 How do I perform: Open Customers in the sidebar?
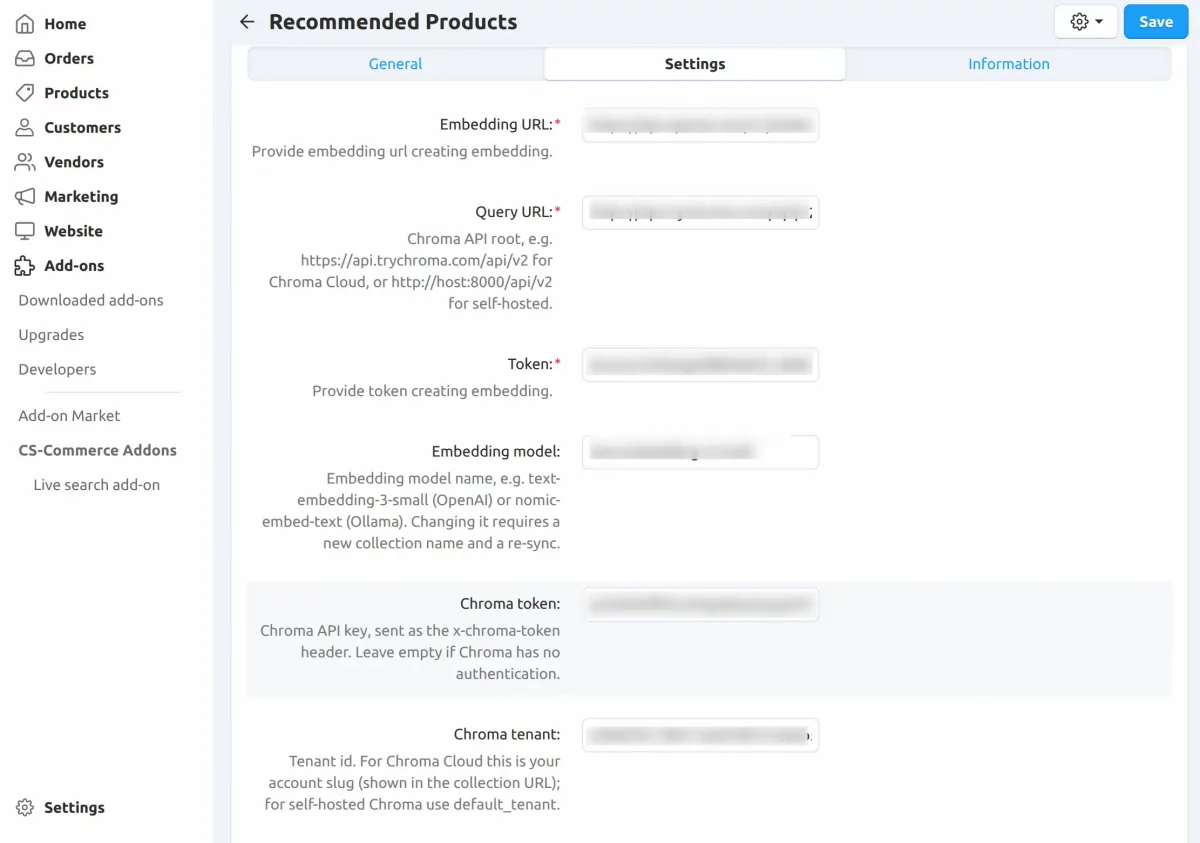82,127
